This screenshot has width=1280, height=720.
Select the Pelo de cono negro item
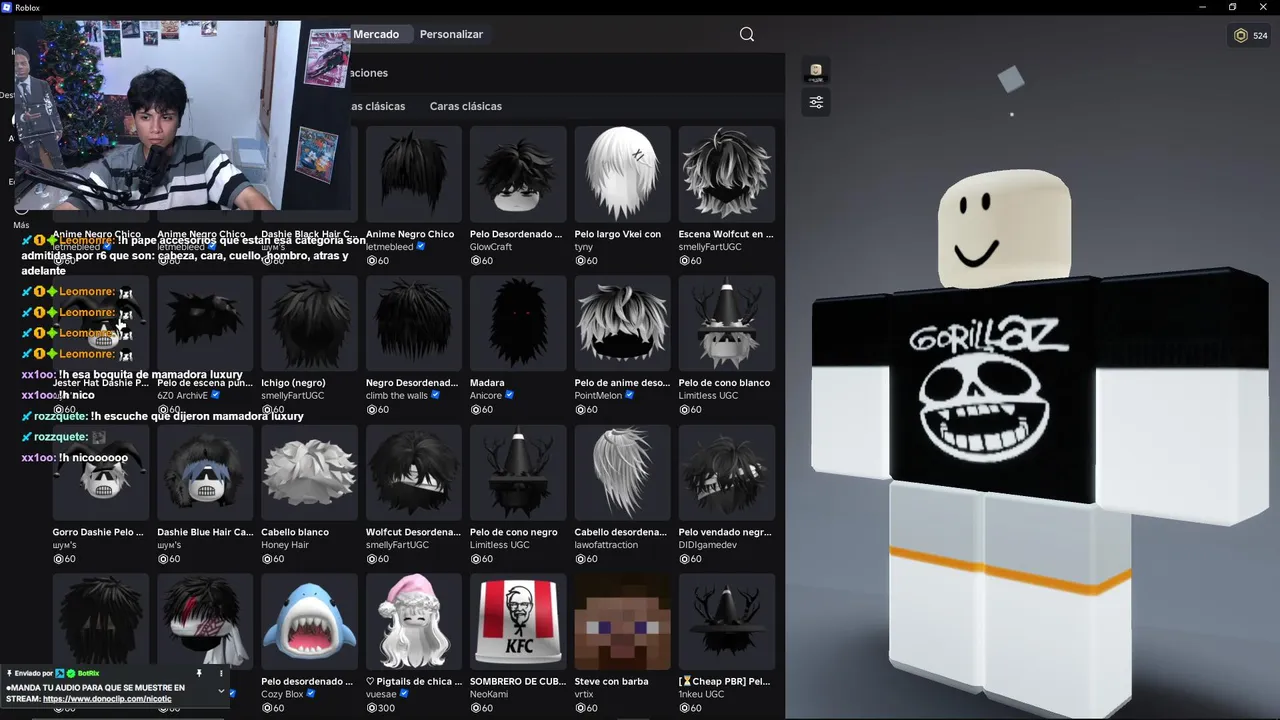click(518, 472)
